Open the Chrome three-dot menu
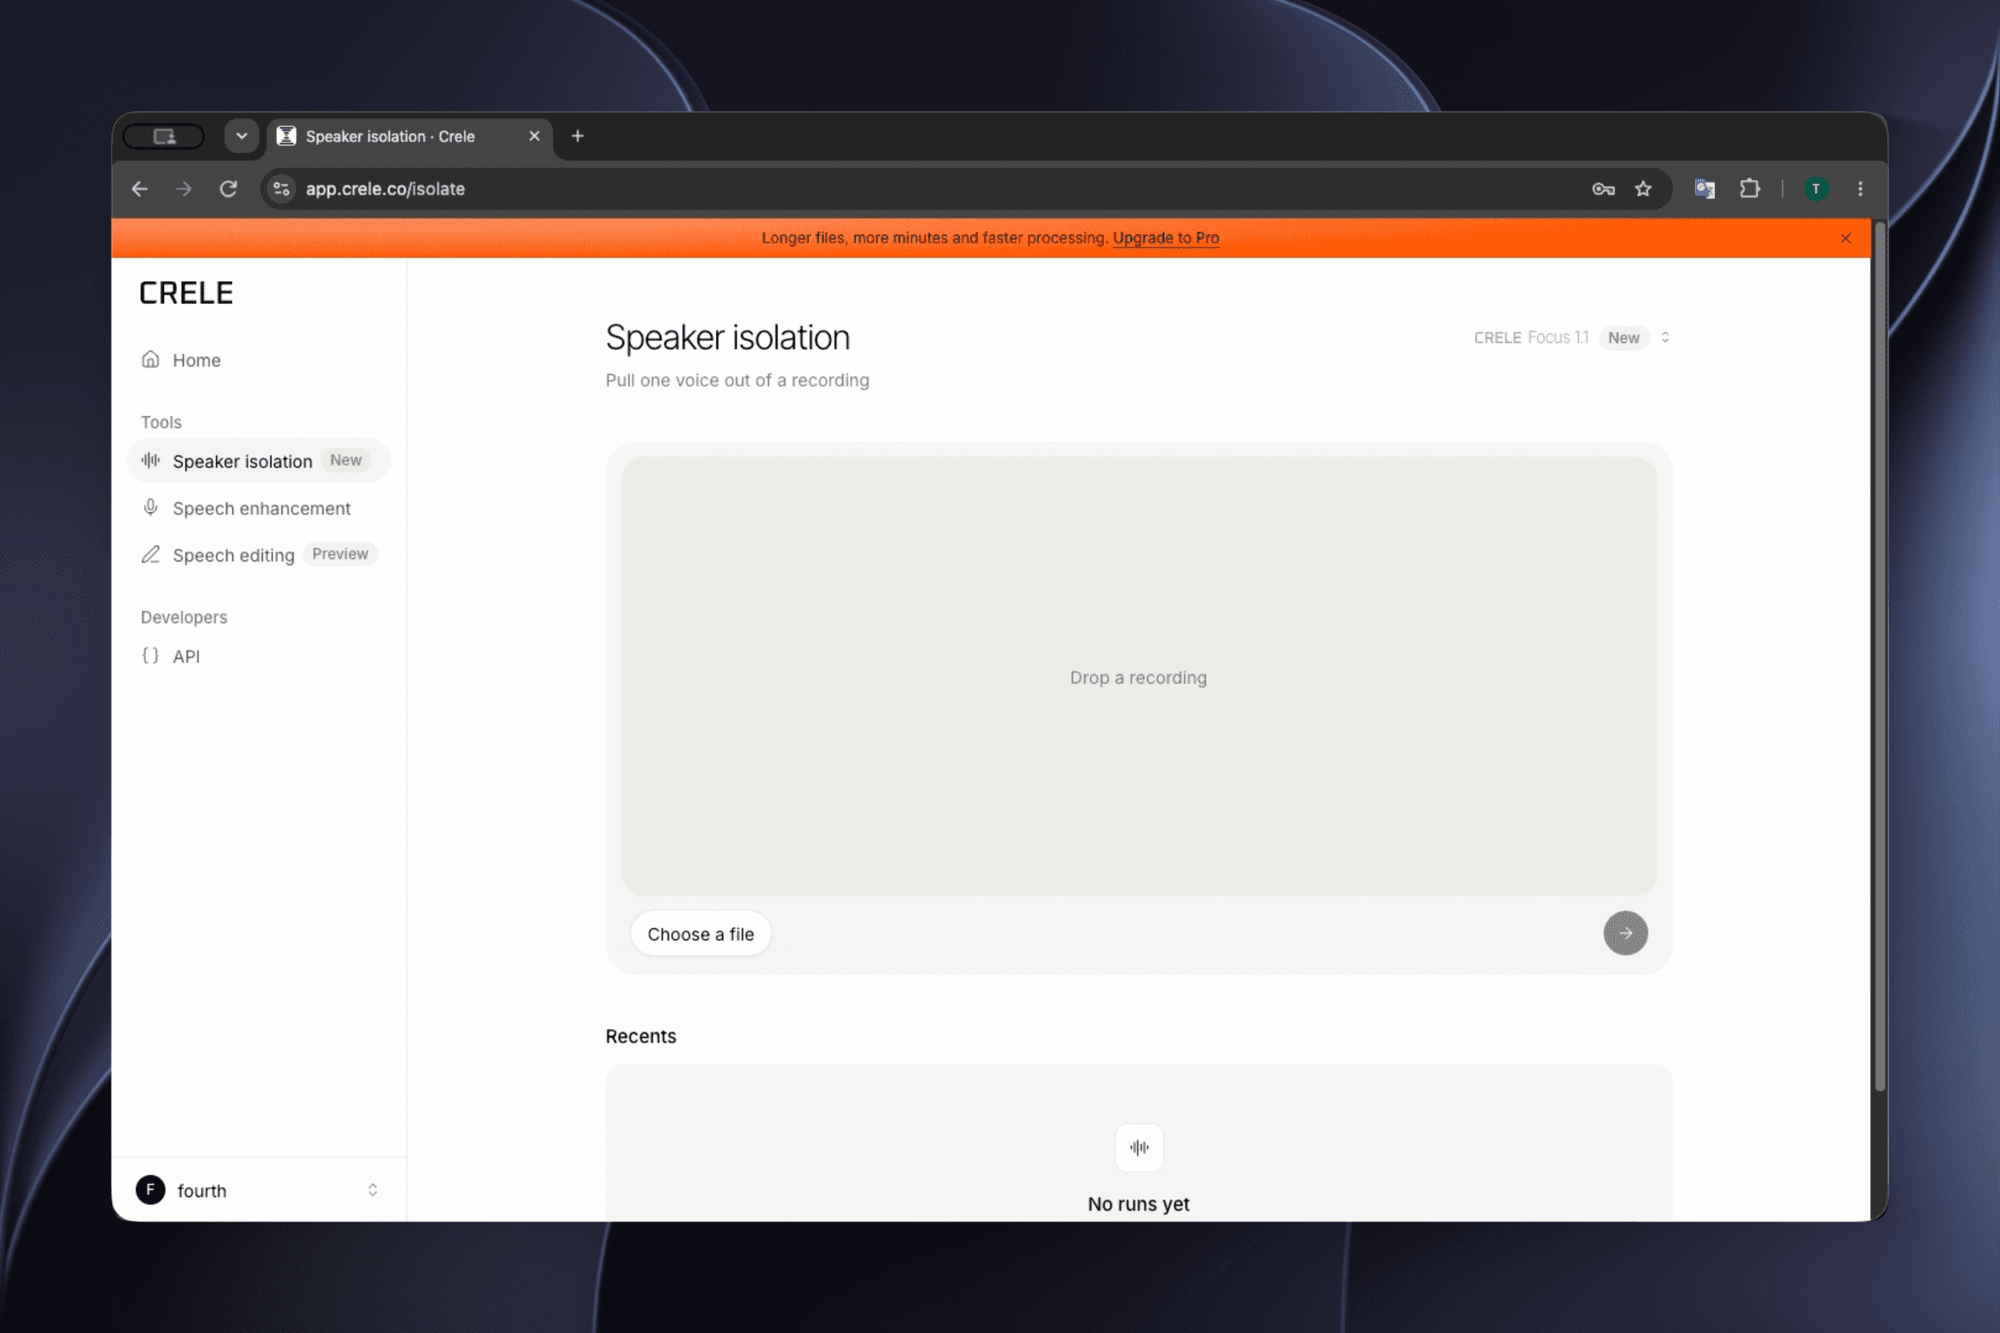This screenshot has width=2000, height=1333. tap(1860, 189)
